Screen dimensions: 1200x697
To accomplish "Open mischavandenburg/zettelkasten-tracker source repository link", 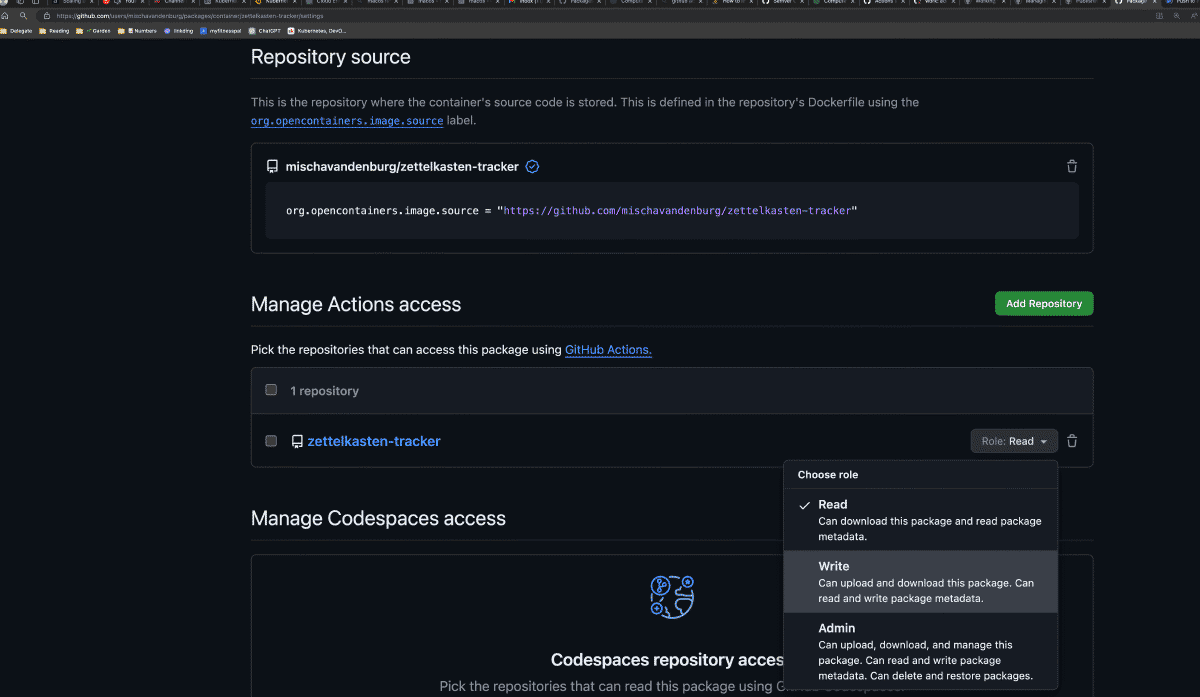I will pos(402,167).
